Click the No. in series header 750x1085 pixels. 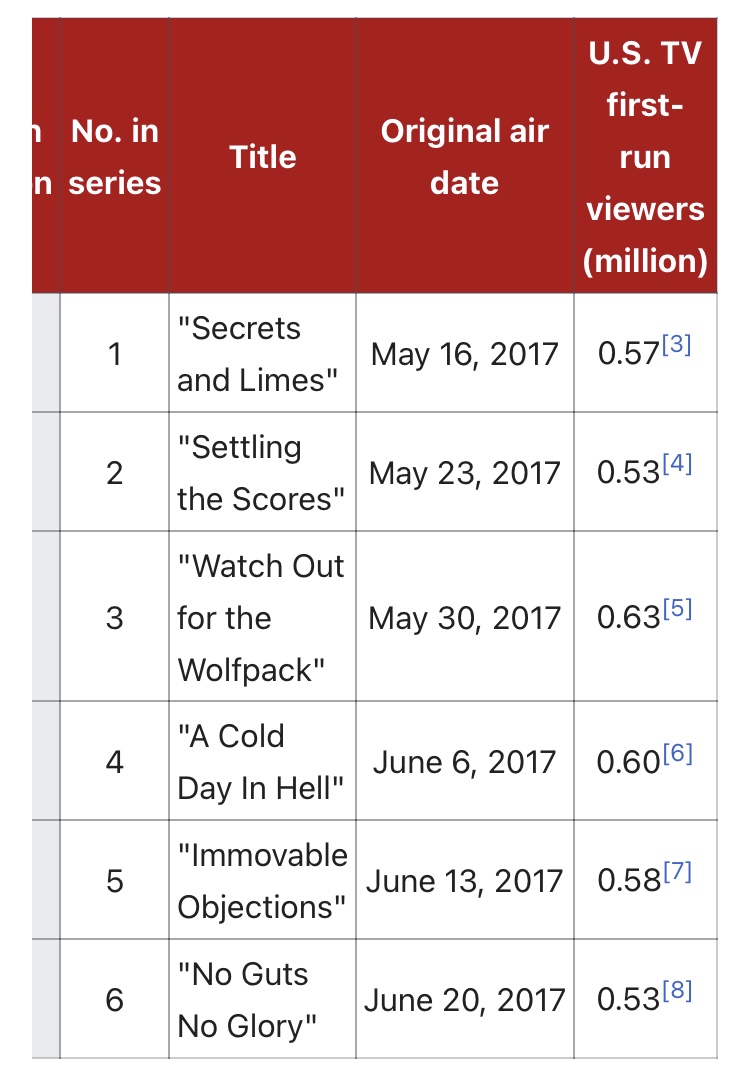click(x=115, y=156)
